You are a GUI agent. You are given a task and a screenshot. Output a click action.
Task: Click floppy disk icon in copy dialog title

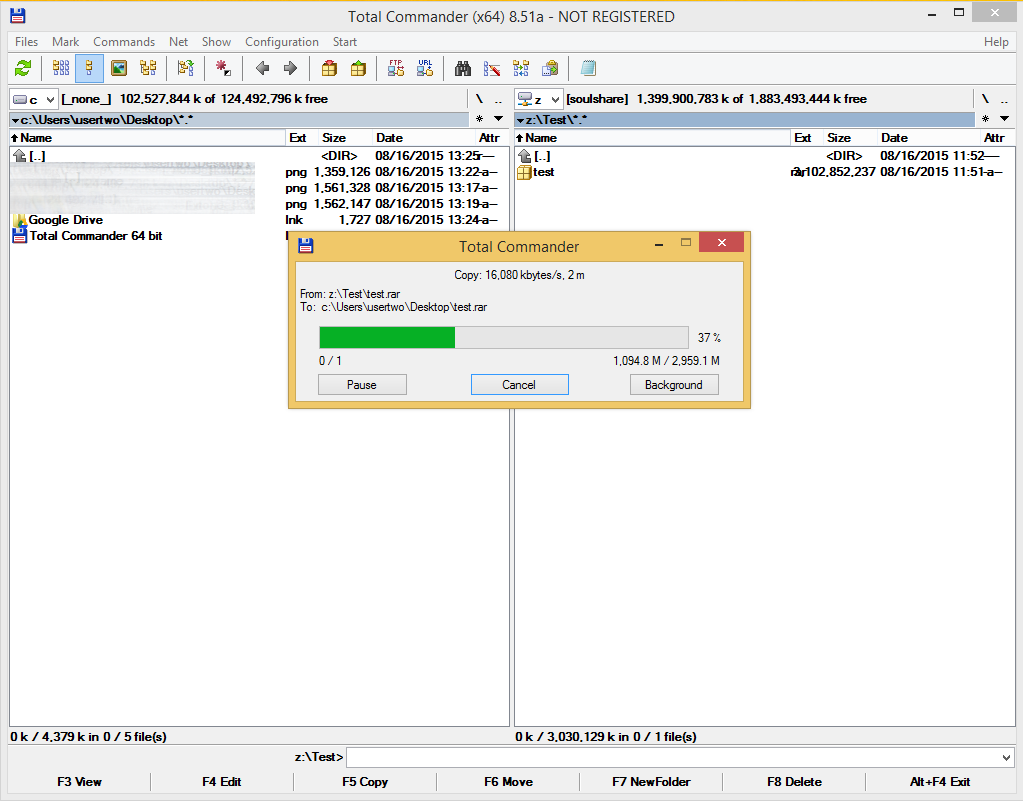click(305, 246)
